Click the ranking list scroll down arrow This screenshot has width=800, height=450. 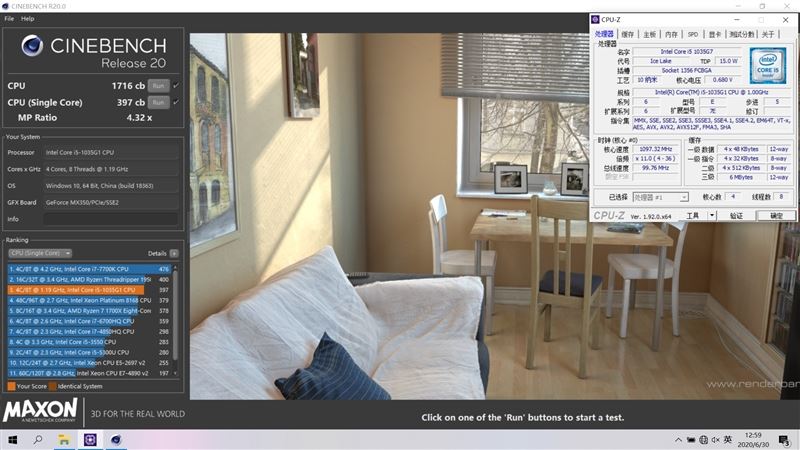tap(176, 373)
